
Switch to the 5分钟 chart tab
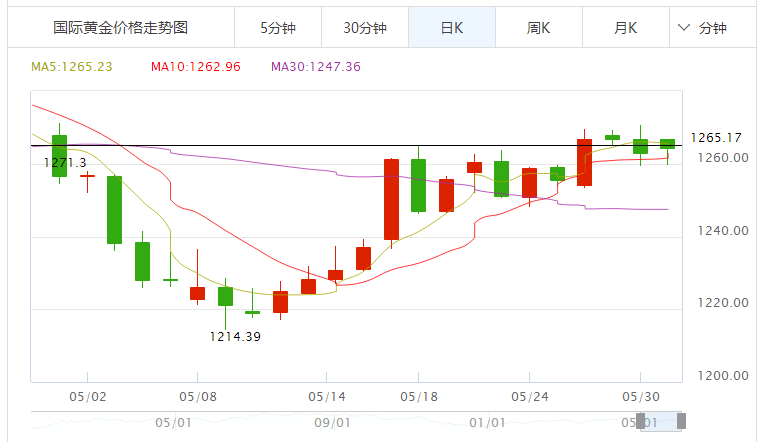coord(278,28)
